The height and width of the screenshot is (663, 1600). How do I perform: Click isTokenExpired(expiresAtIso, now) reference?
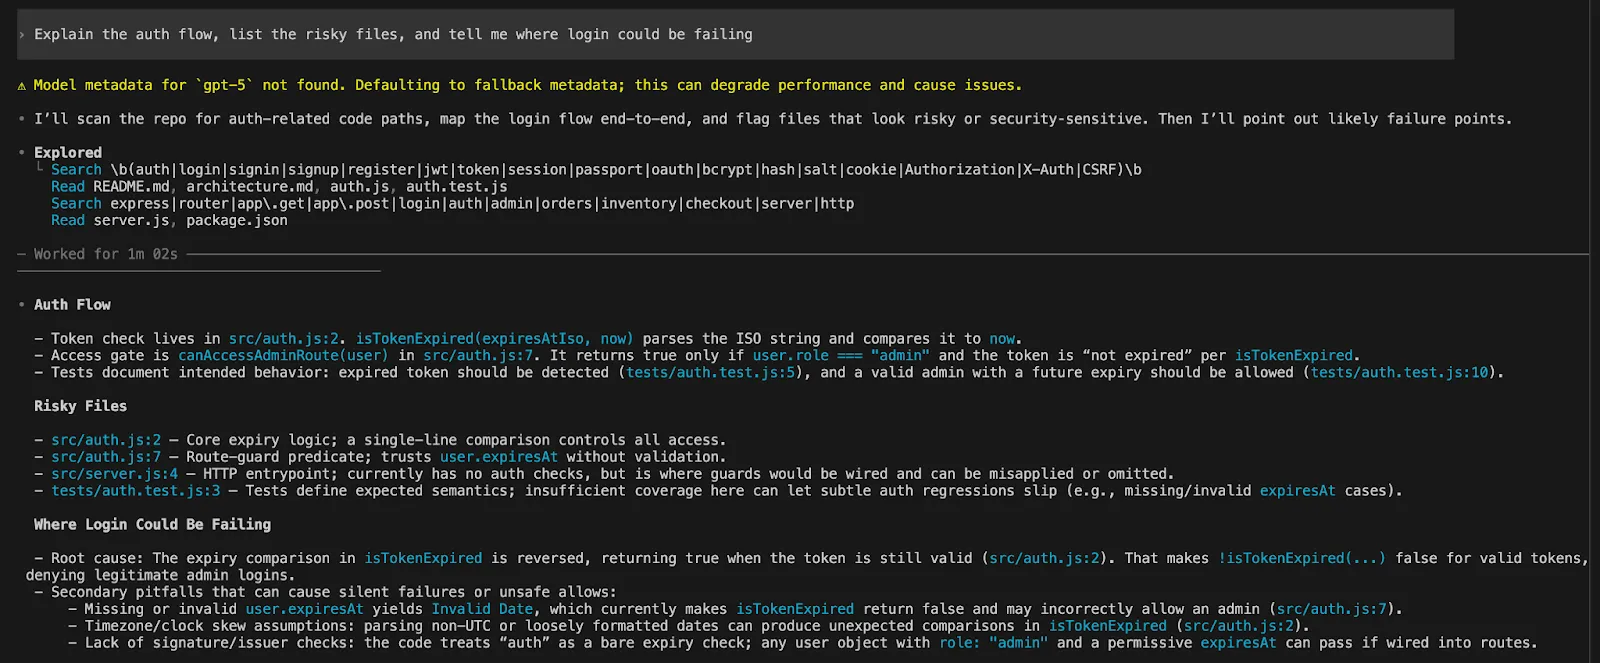tap(494, 339)
